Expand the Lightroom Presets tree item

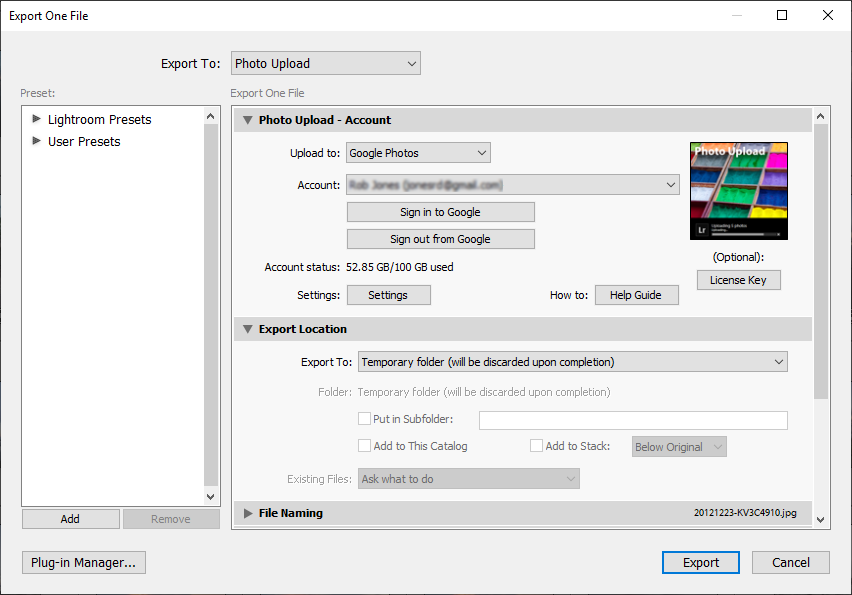37,119
